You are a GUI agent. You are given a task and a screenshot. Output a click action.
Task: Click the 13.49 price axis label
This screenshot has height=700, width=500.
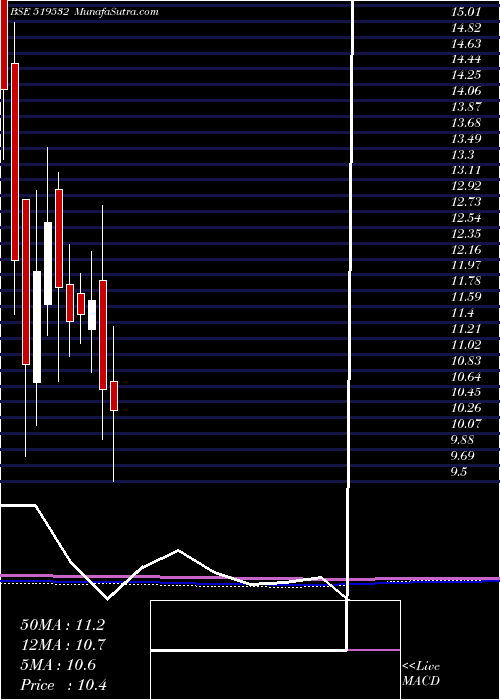[466, 139]
